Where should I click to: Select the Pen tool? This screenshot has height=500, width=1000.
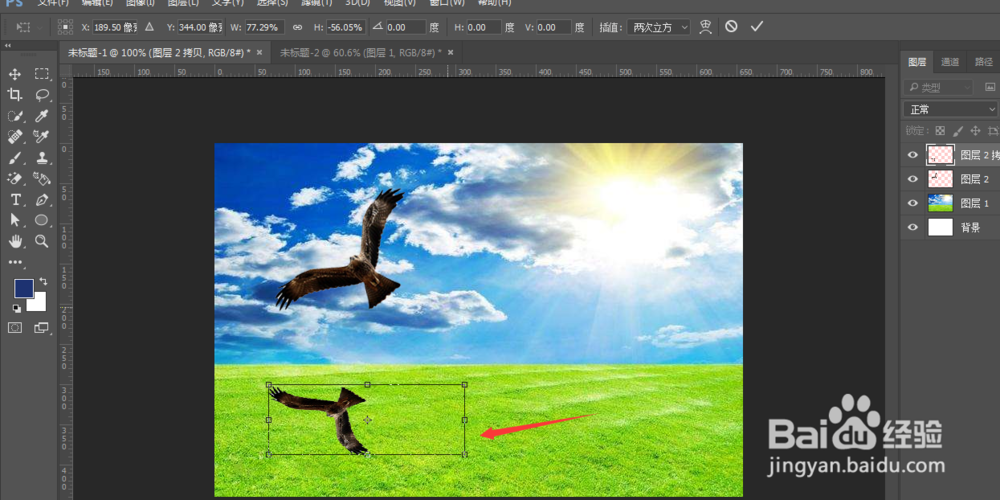[42, 200]
